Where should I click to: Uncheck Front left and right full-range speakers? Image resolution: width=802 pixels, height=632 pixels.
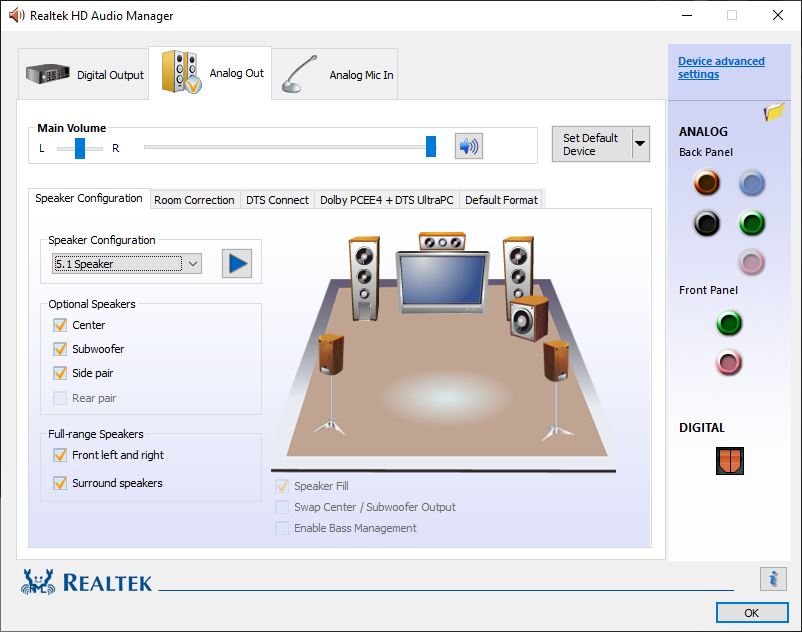coord(60,455)
